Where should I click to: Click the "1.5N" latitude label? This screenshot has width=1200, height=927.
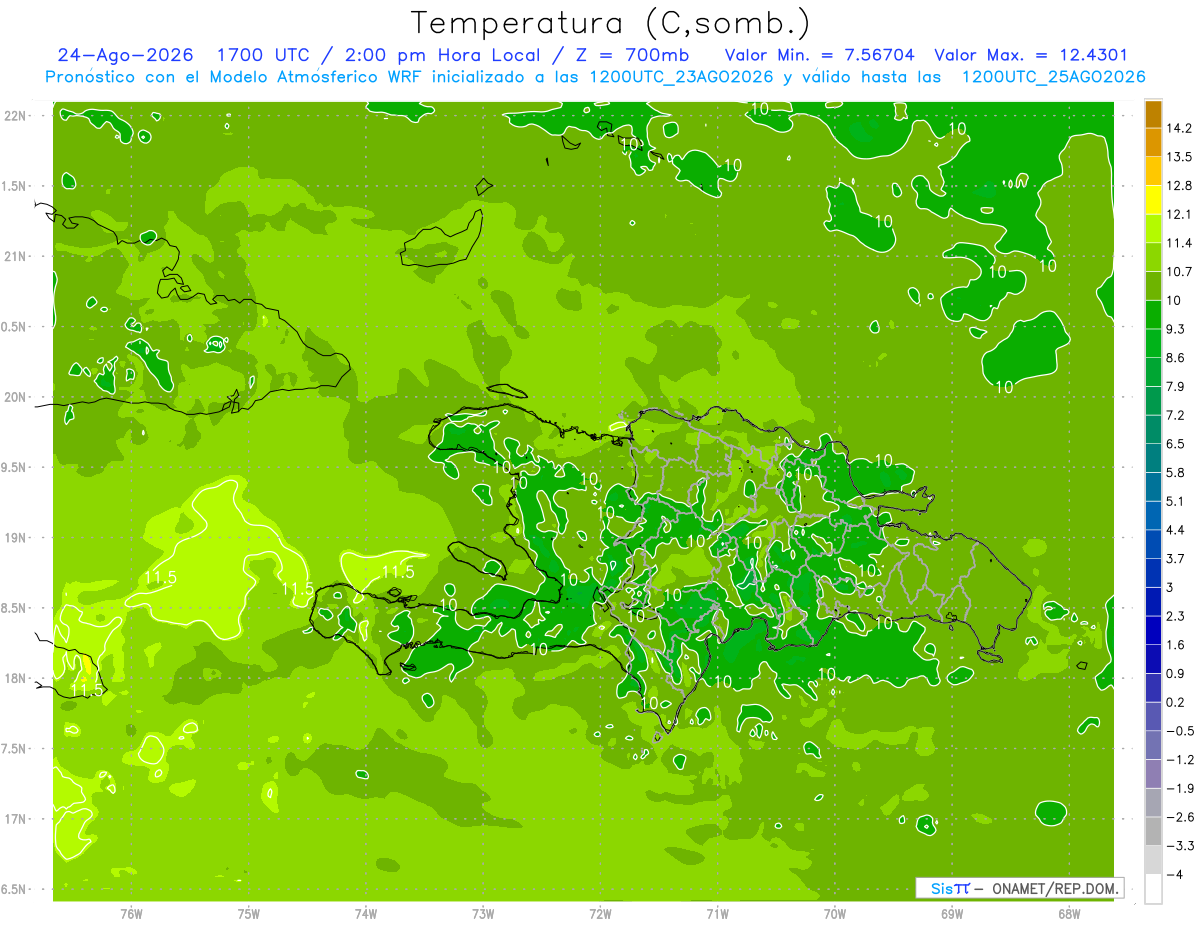[x=16, y=186]
